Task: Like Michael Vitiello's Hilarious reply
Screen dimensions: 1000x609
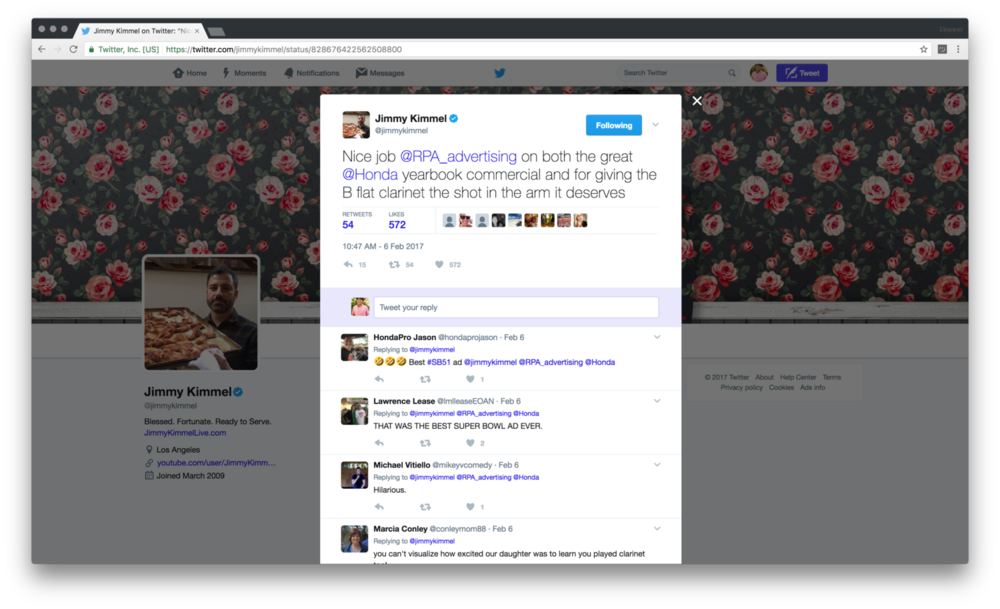Action: pyautogui.click(x=470, y=507)
